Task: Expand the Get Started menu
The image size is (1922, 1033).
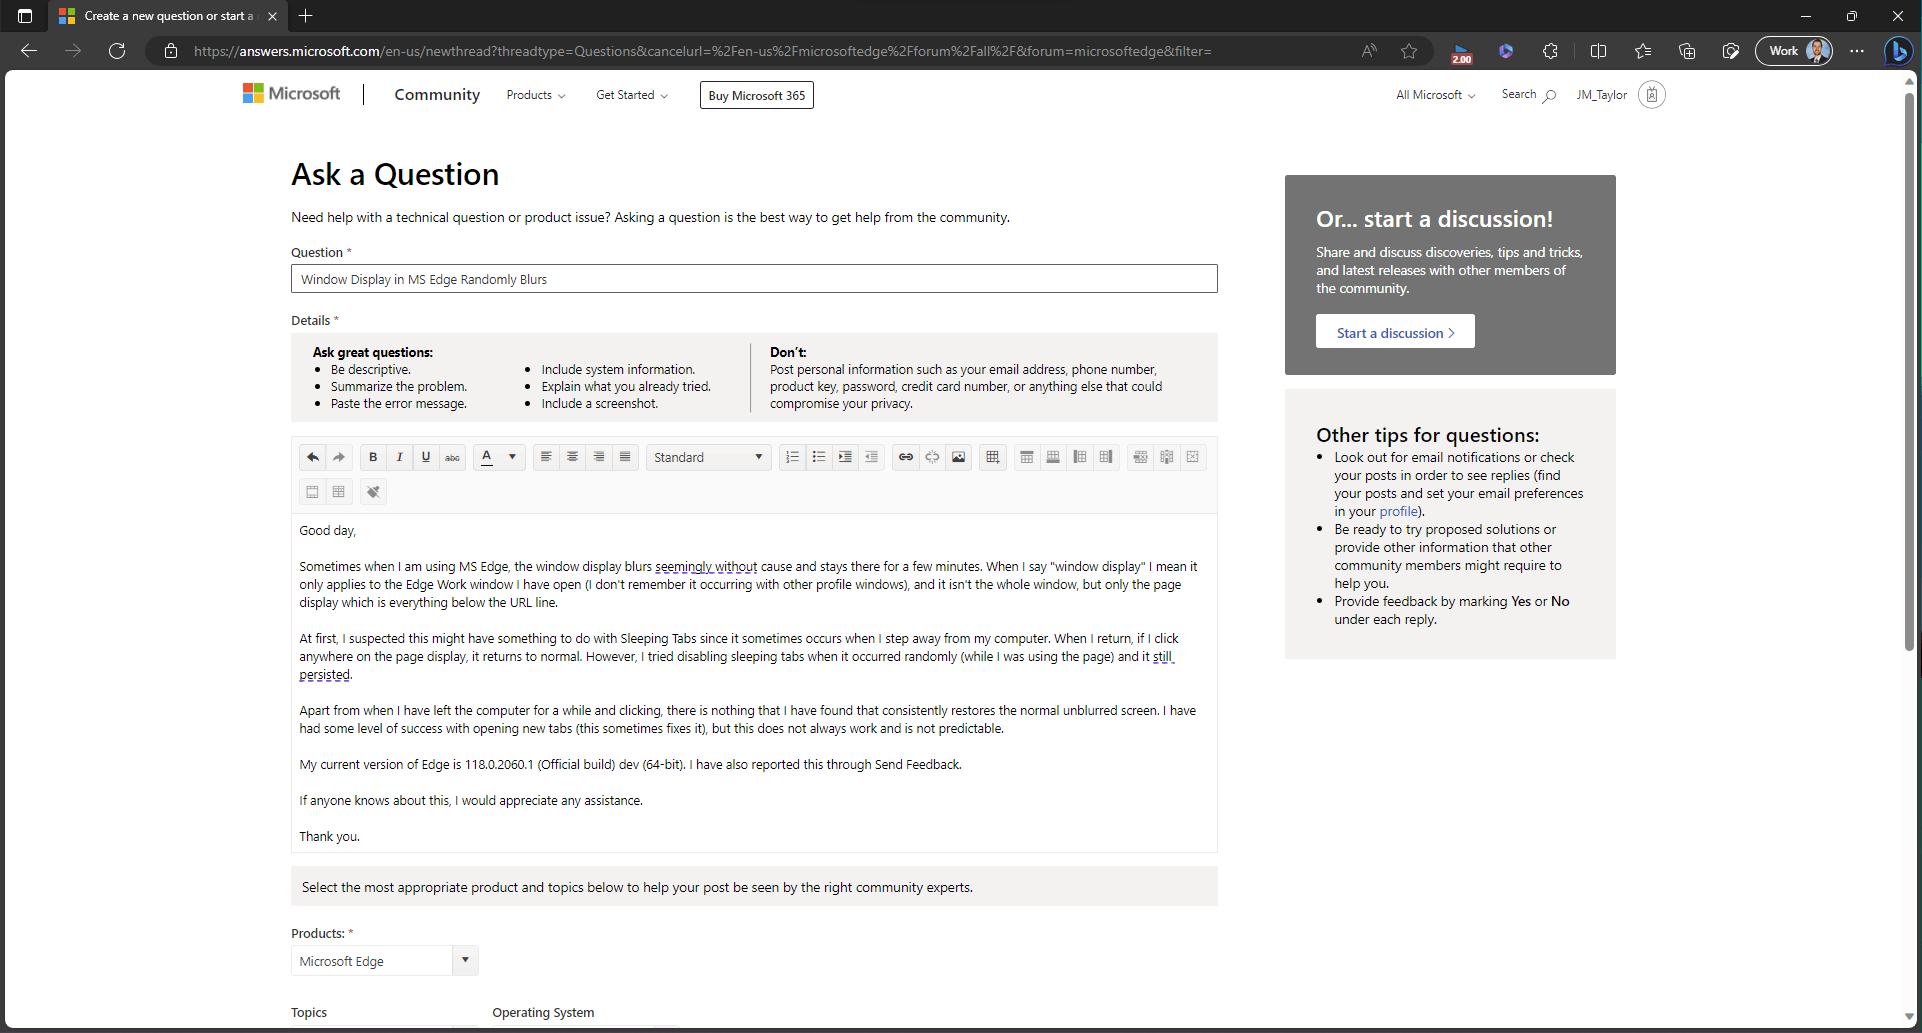Action: pyautogui.click(x=632, y=95)
